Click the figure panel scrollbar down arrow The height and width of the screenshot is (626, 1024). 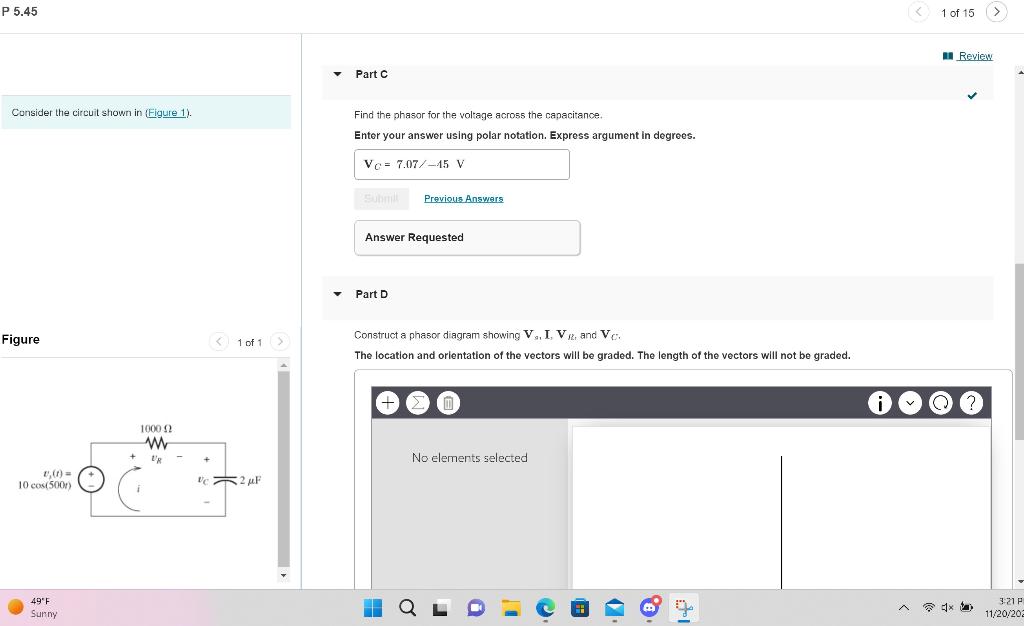tap(283, 576)
